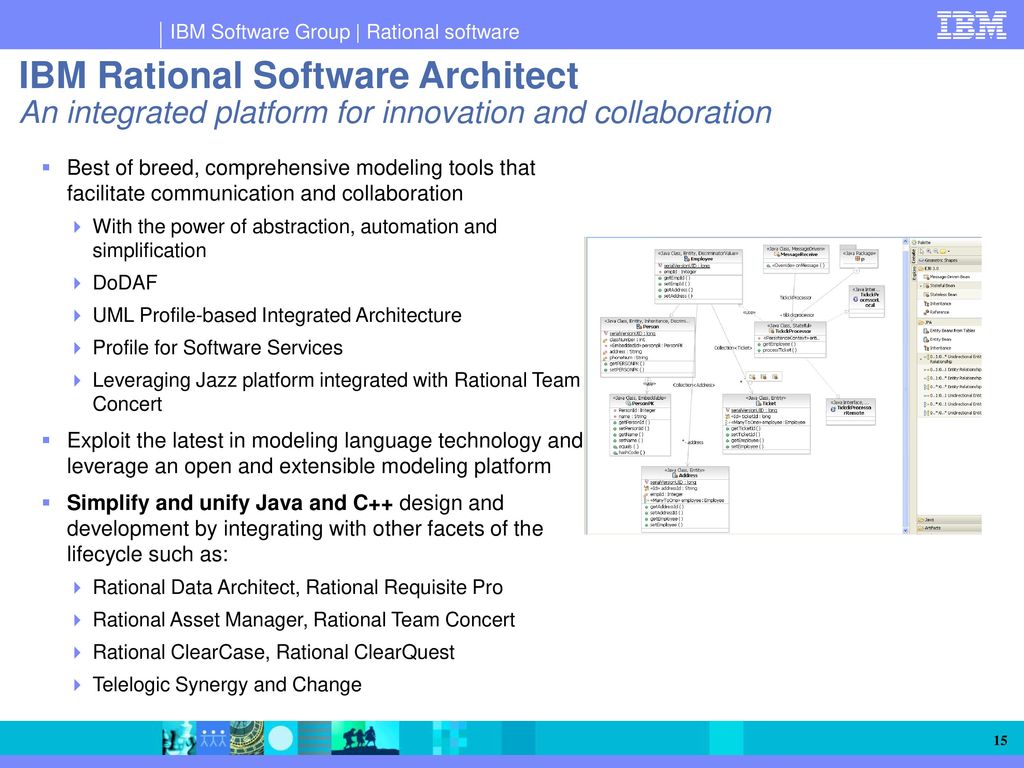Screen dimensions: 1024x768
Task: Select the TicketProcessorLocal interface box
Action: (867, 301)
